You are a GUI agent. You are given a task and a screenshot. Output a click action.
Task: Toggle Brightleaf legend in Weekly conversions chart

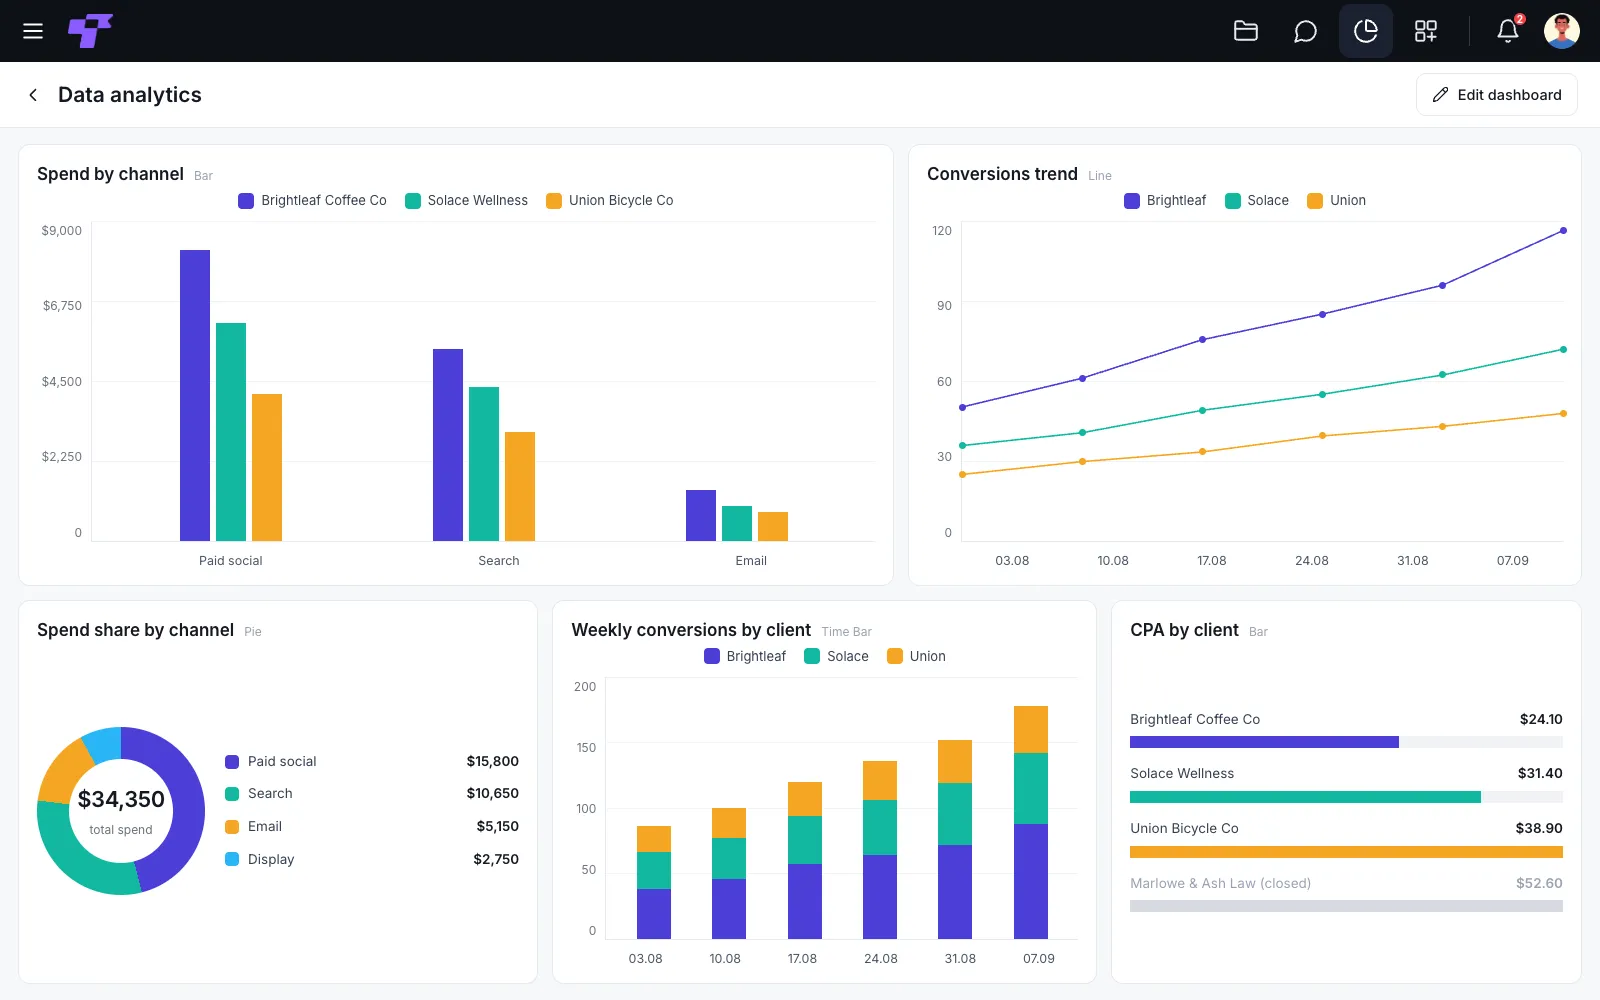point(745,657)
